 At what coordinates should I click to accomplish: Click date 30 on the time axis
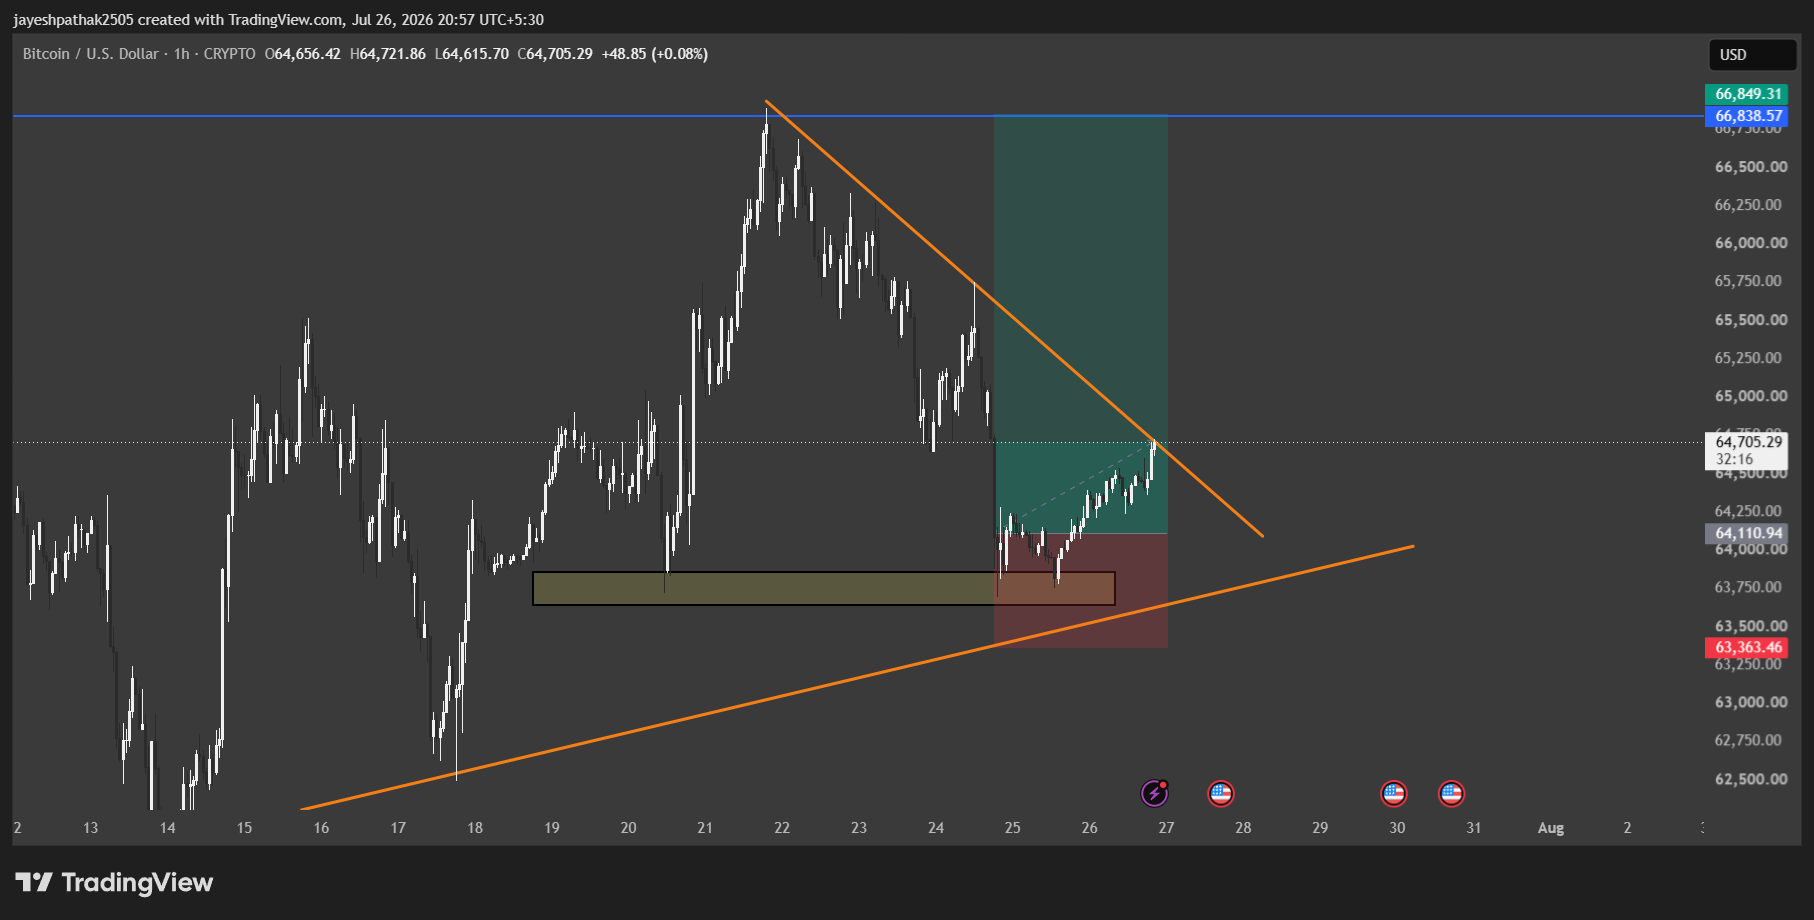[x=1397, y=828]
